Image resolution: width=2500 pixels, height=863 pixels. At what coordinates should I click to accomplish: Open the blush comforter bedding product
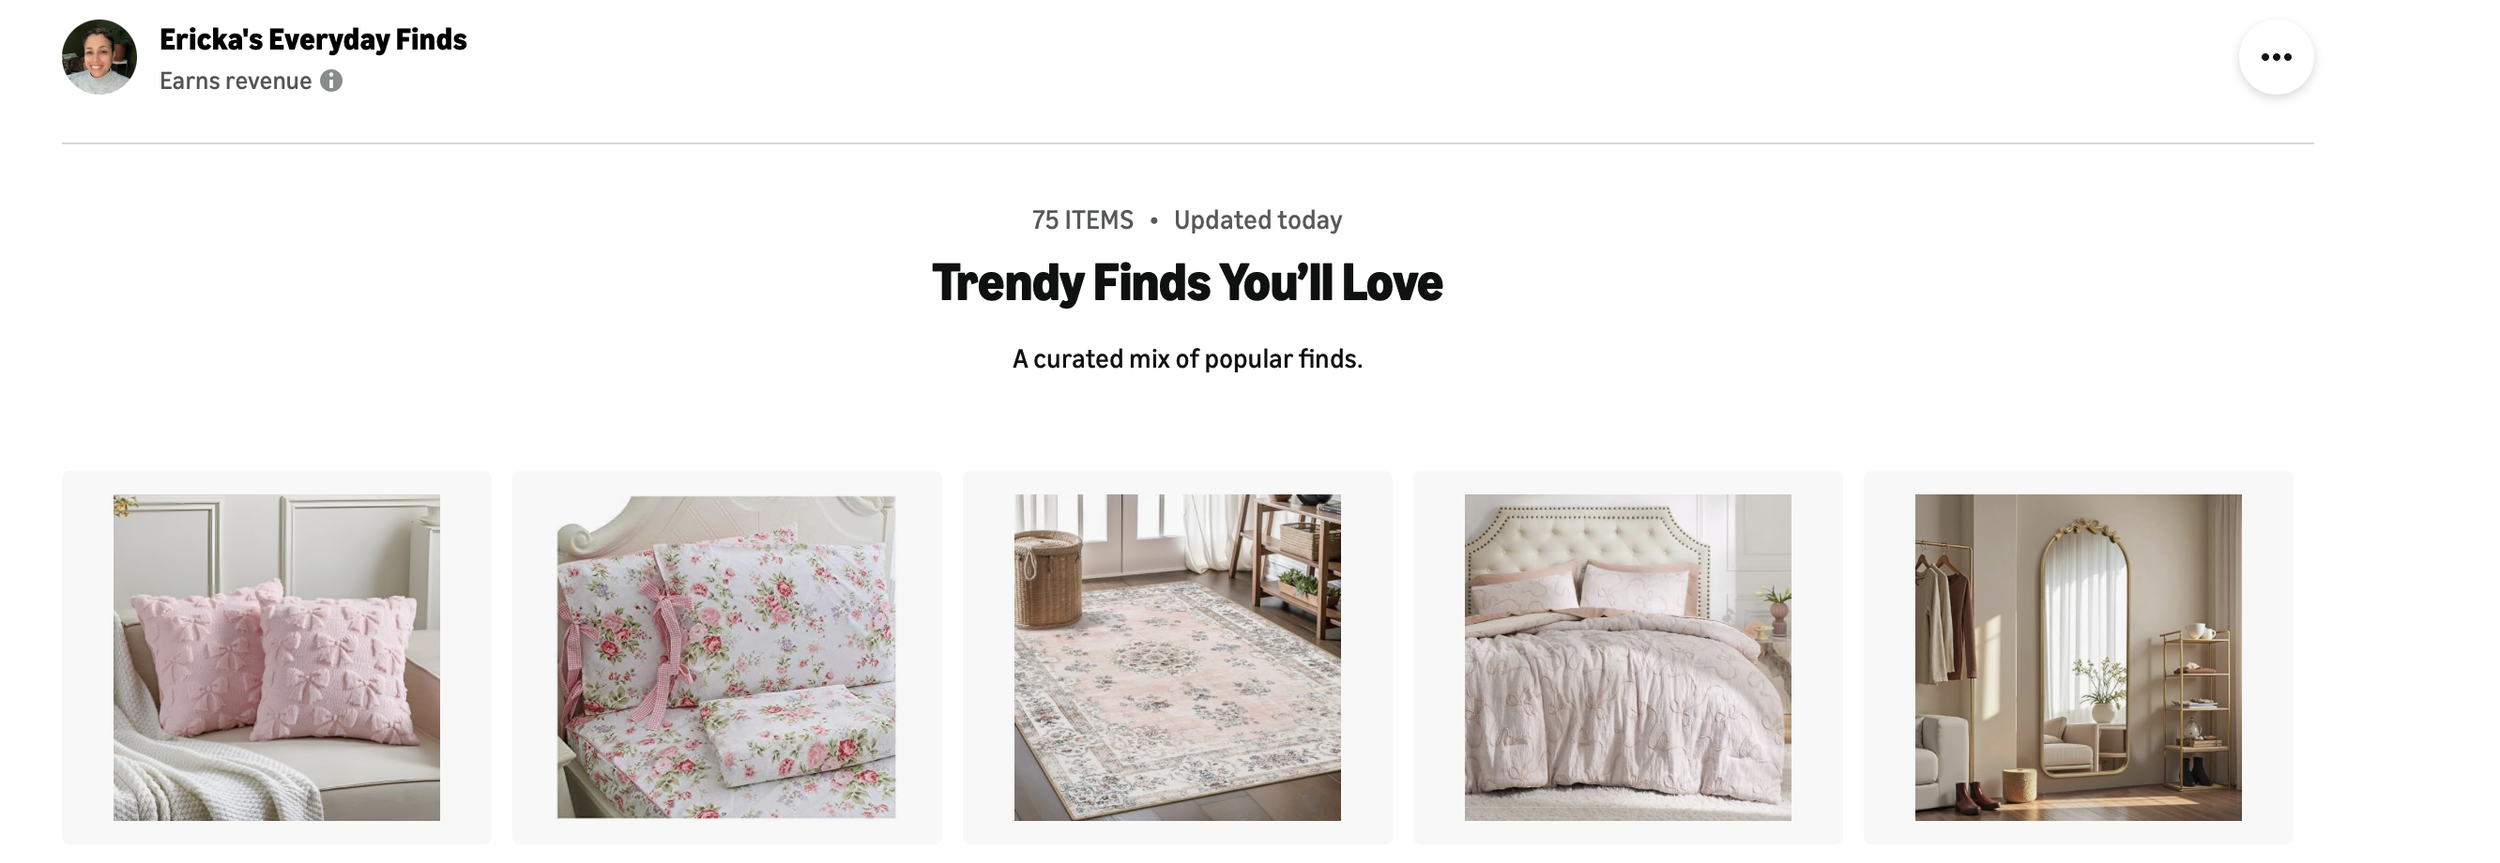point(1627,657)
